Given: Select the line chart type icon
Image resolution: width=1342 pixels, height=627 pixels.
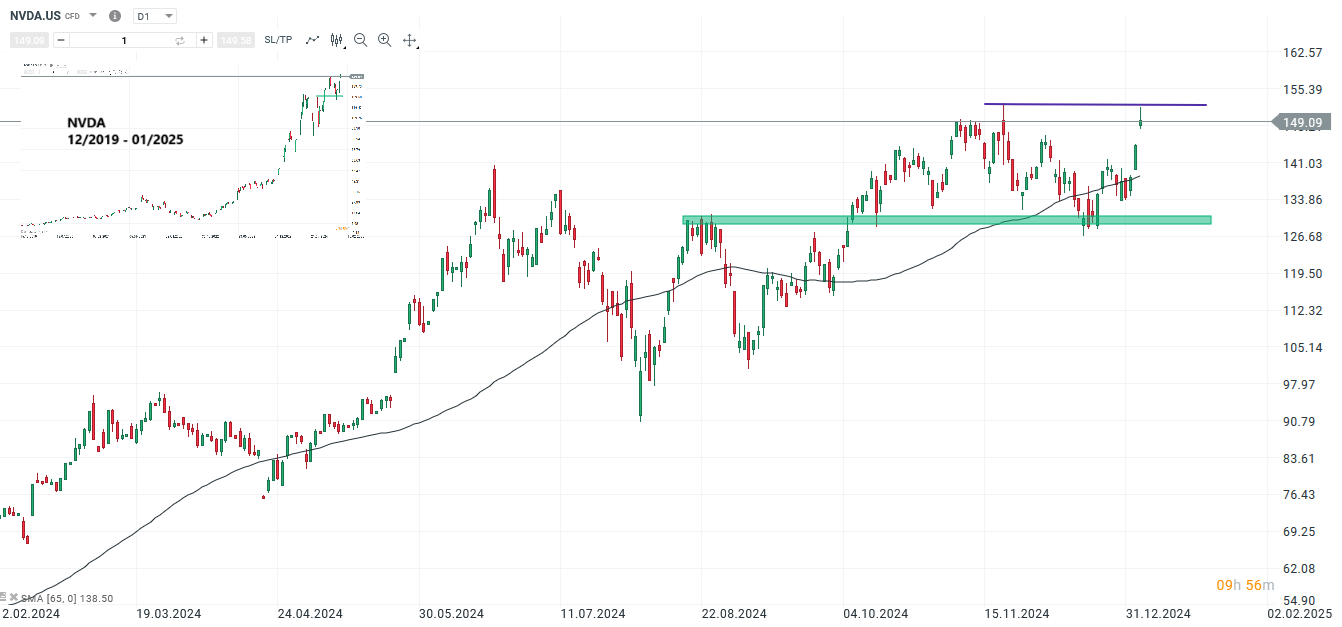Looking at the screenshot, I should coord(311,40).
